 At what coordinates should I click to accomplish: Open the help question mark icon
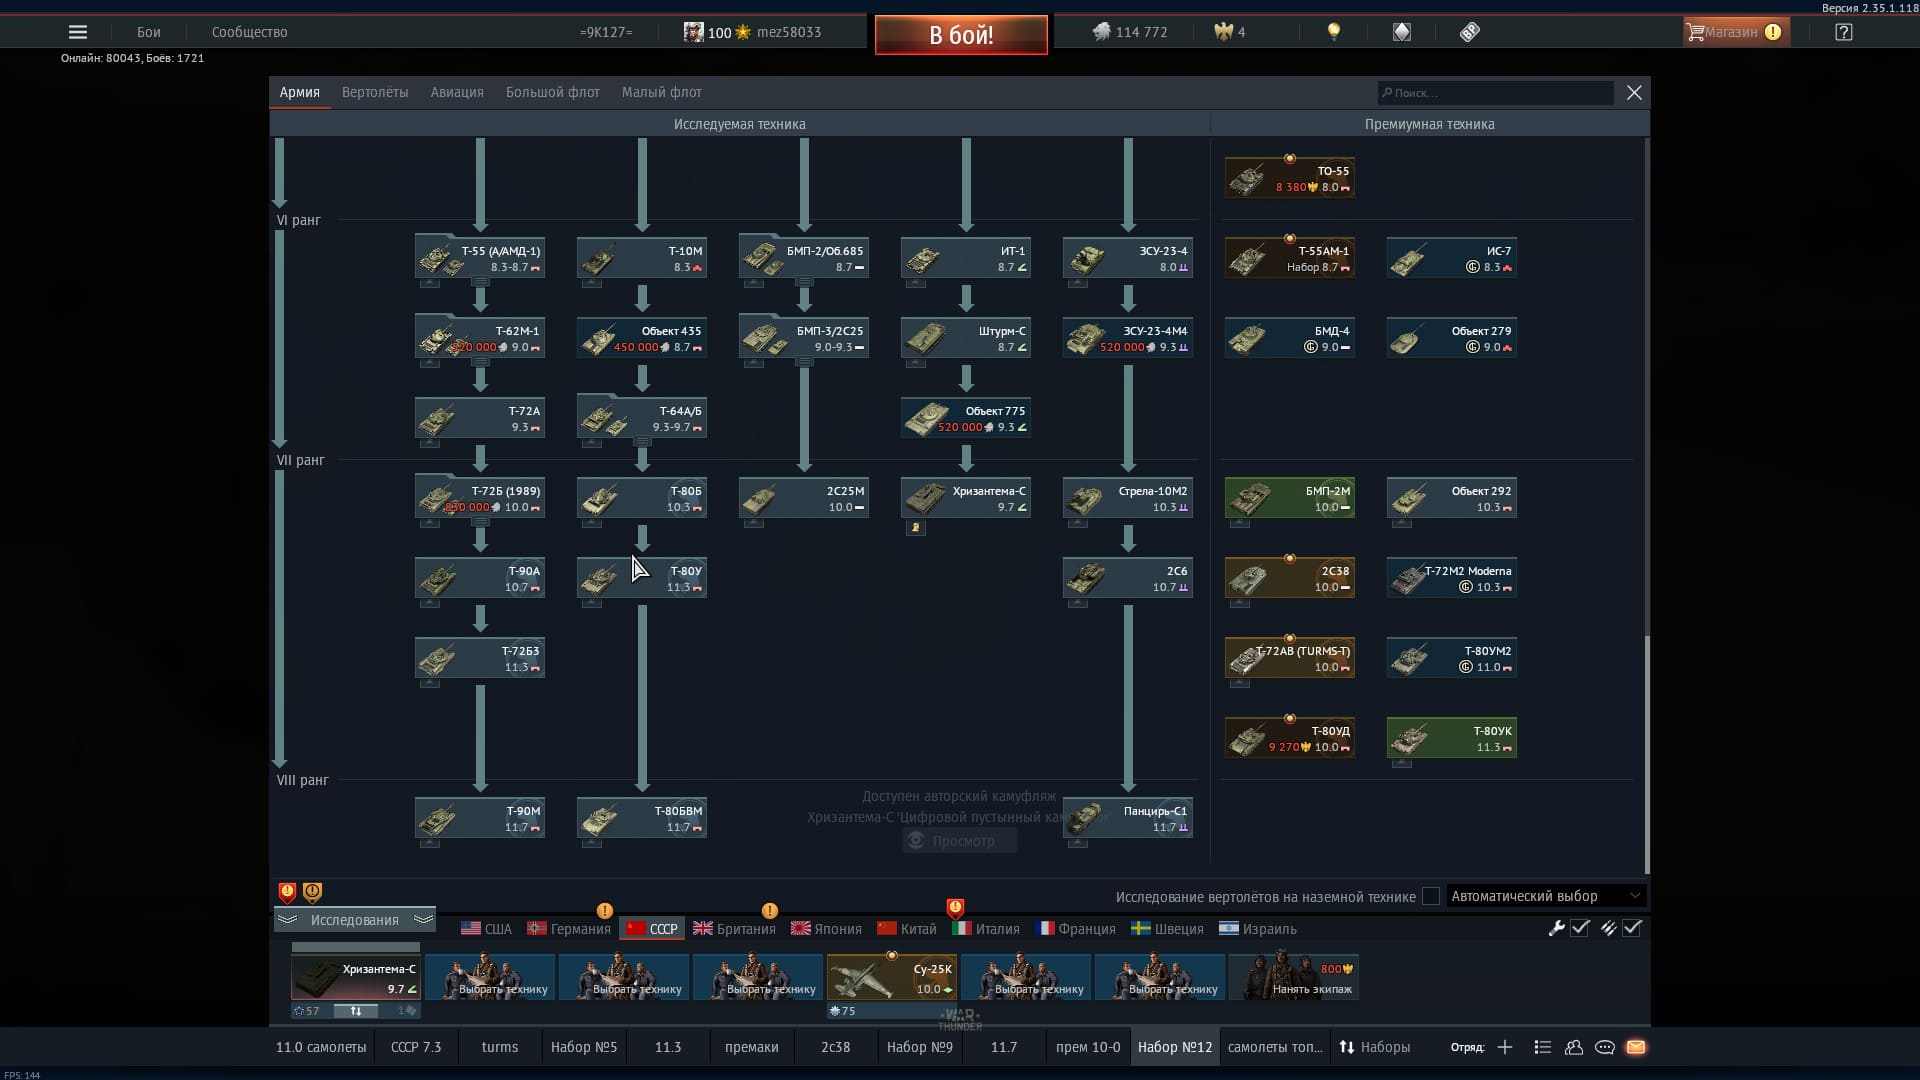[x=1844, y=32]
